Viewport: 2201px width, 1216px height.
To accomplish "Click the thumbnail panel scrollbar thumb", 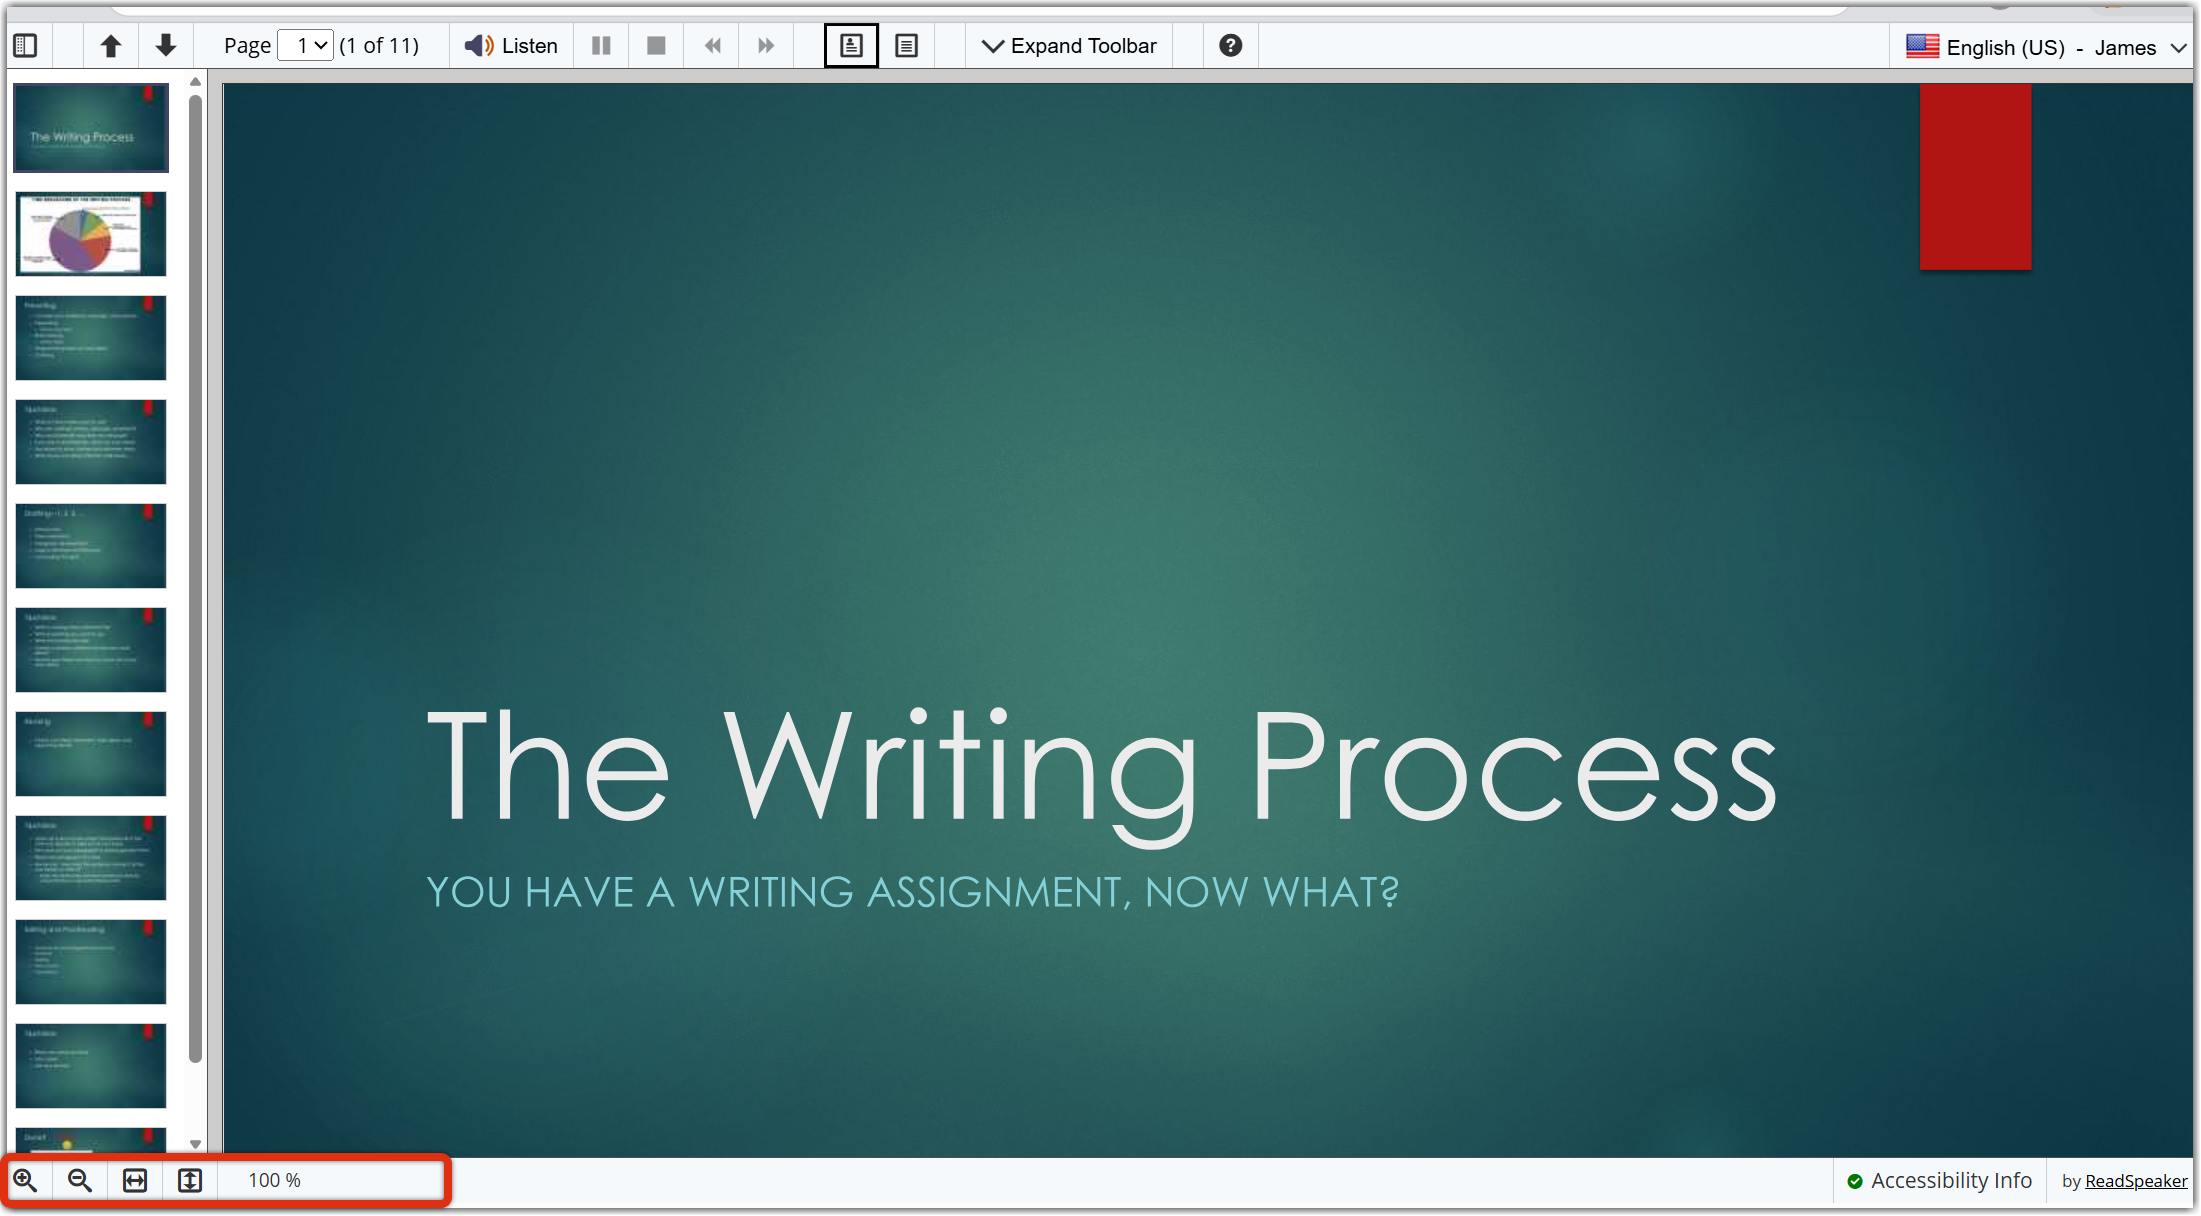I will [x=196, y=578].
